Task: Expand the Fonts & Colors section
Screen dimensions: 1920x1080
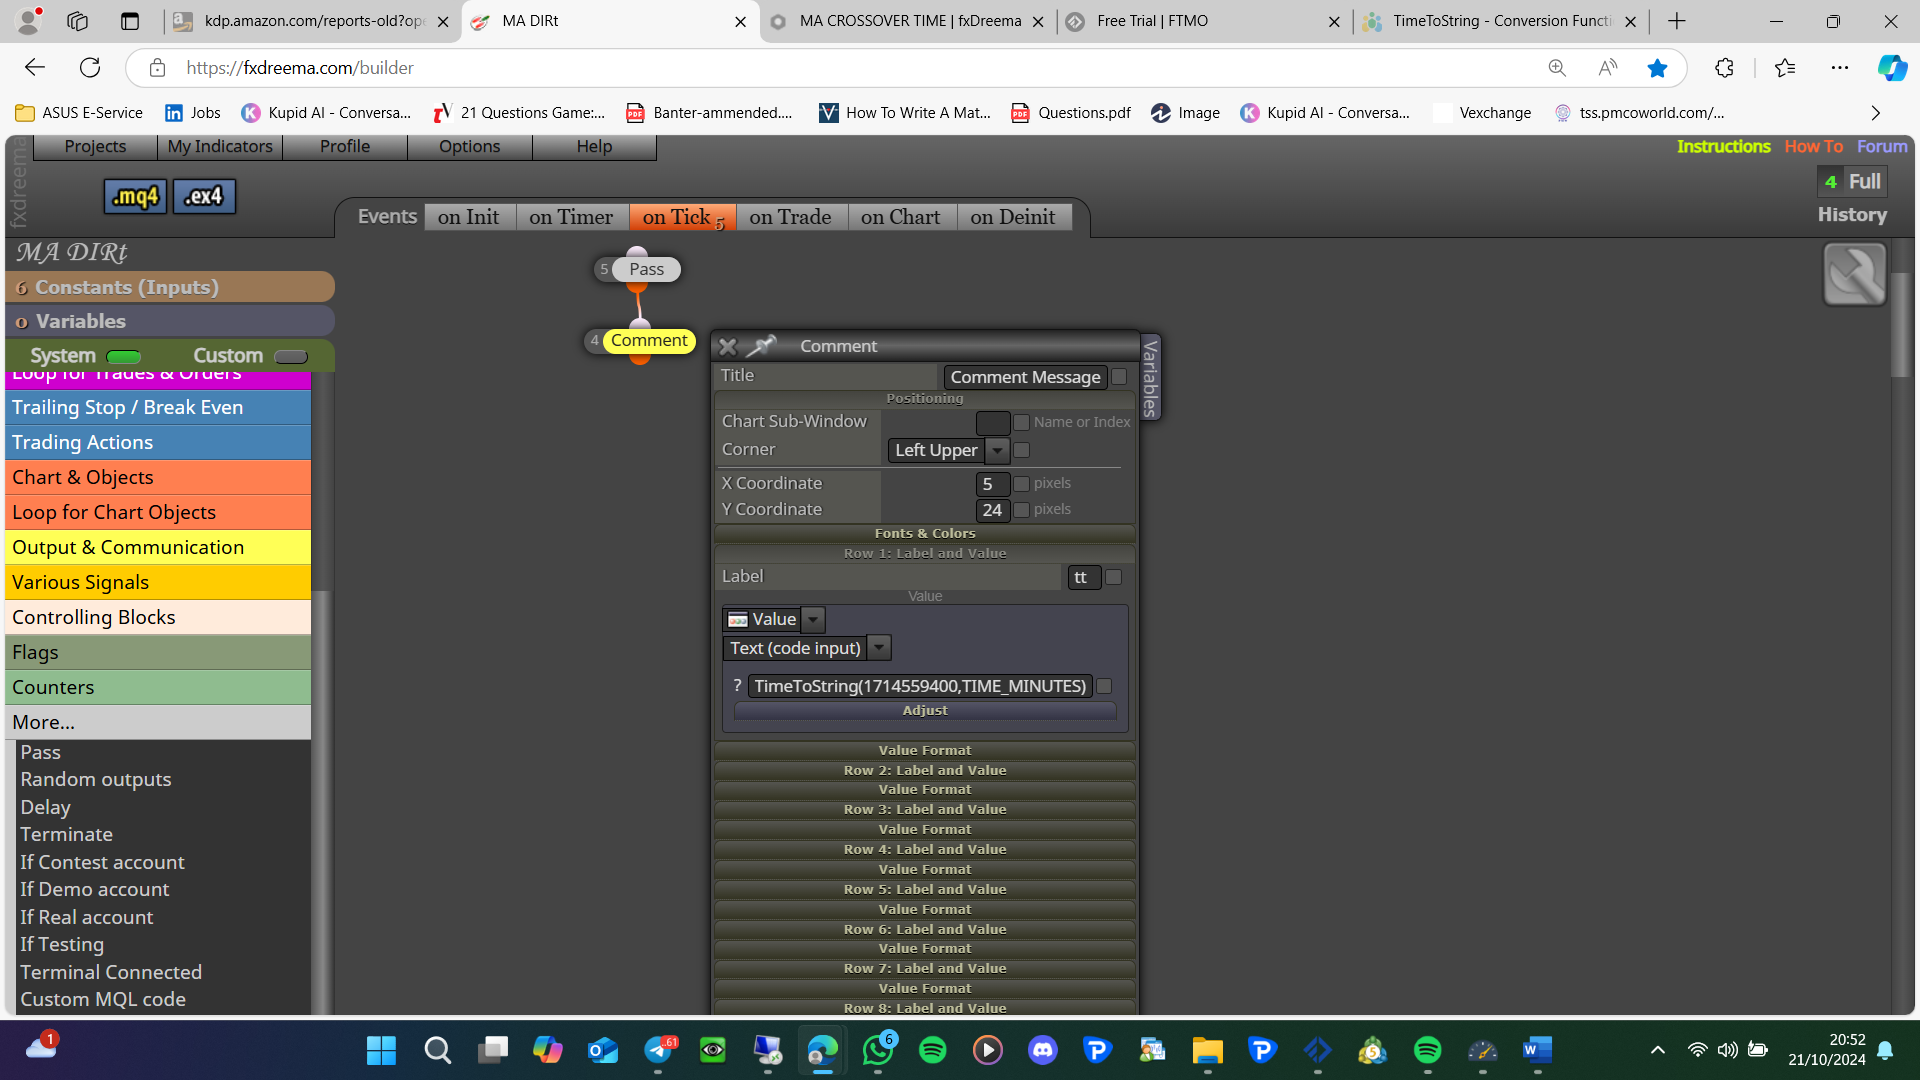Action: [925, 533]
